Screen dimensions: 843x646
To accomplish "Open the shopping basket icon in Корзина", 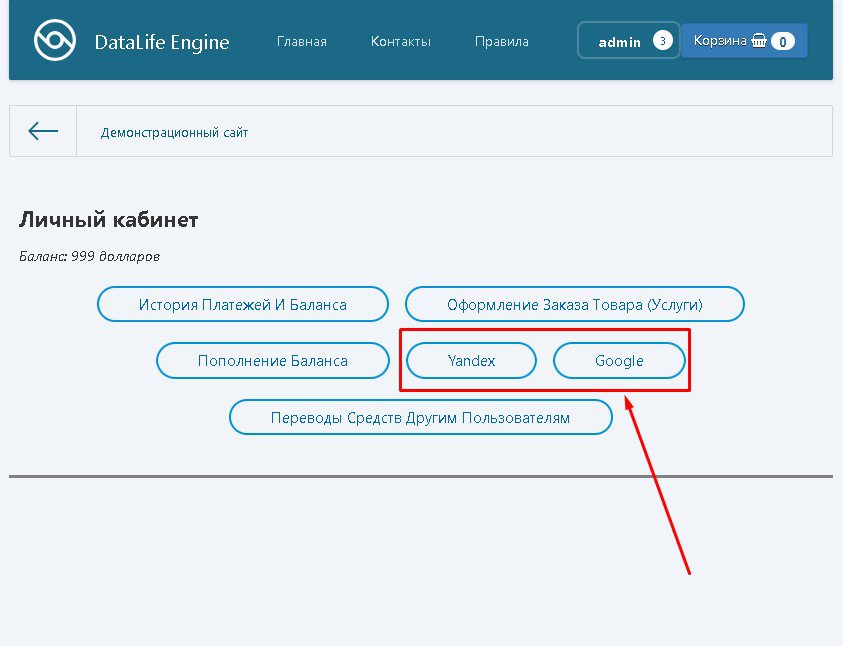I will [759, 40].
